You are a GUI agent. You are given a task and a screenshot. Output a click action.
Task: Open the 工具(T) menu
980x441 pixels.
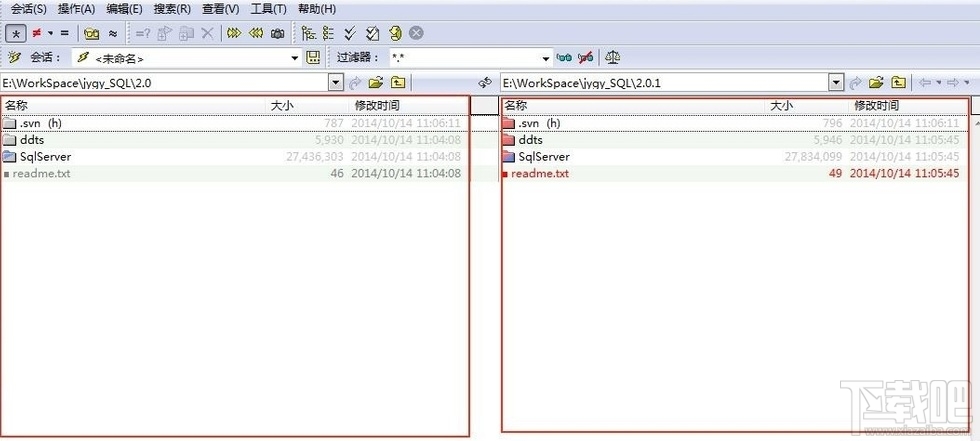coord(268,9)
